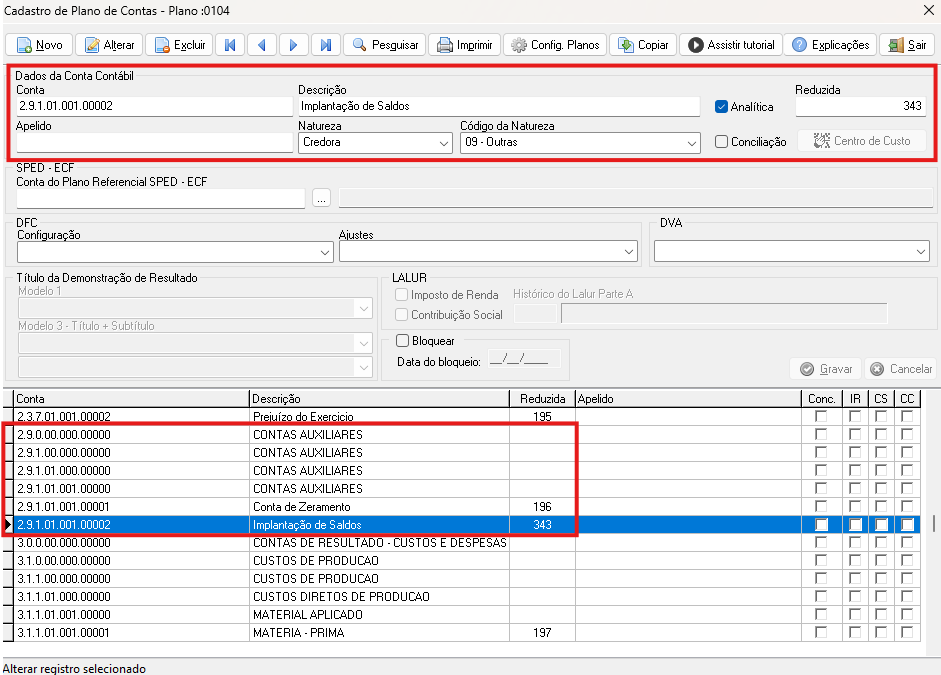Open Config. Planos settings
The image size is (941, 675).
click(x=555, y=45)
